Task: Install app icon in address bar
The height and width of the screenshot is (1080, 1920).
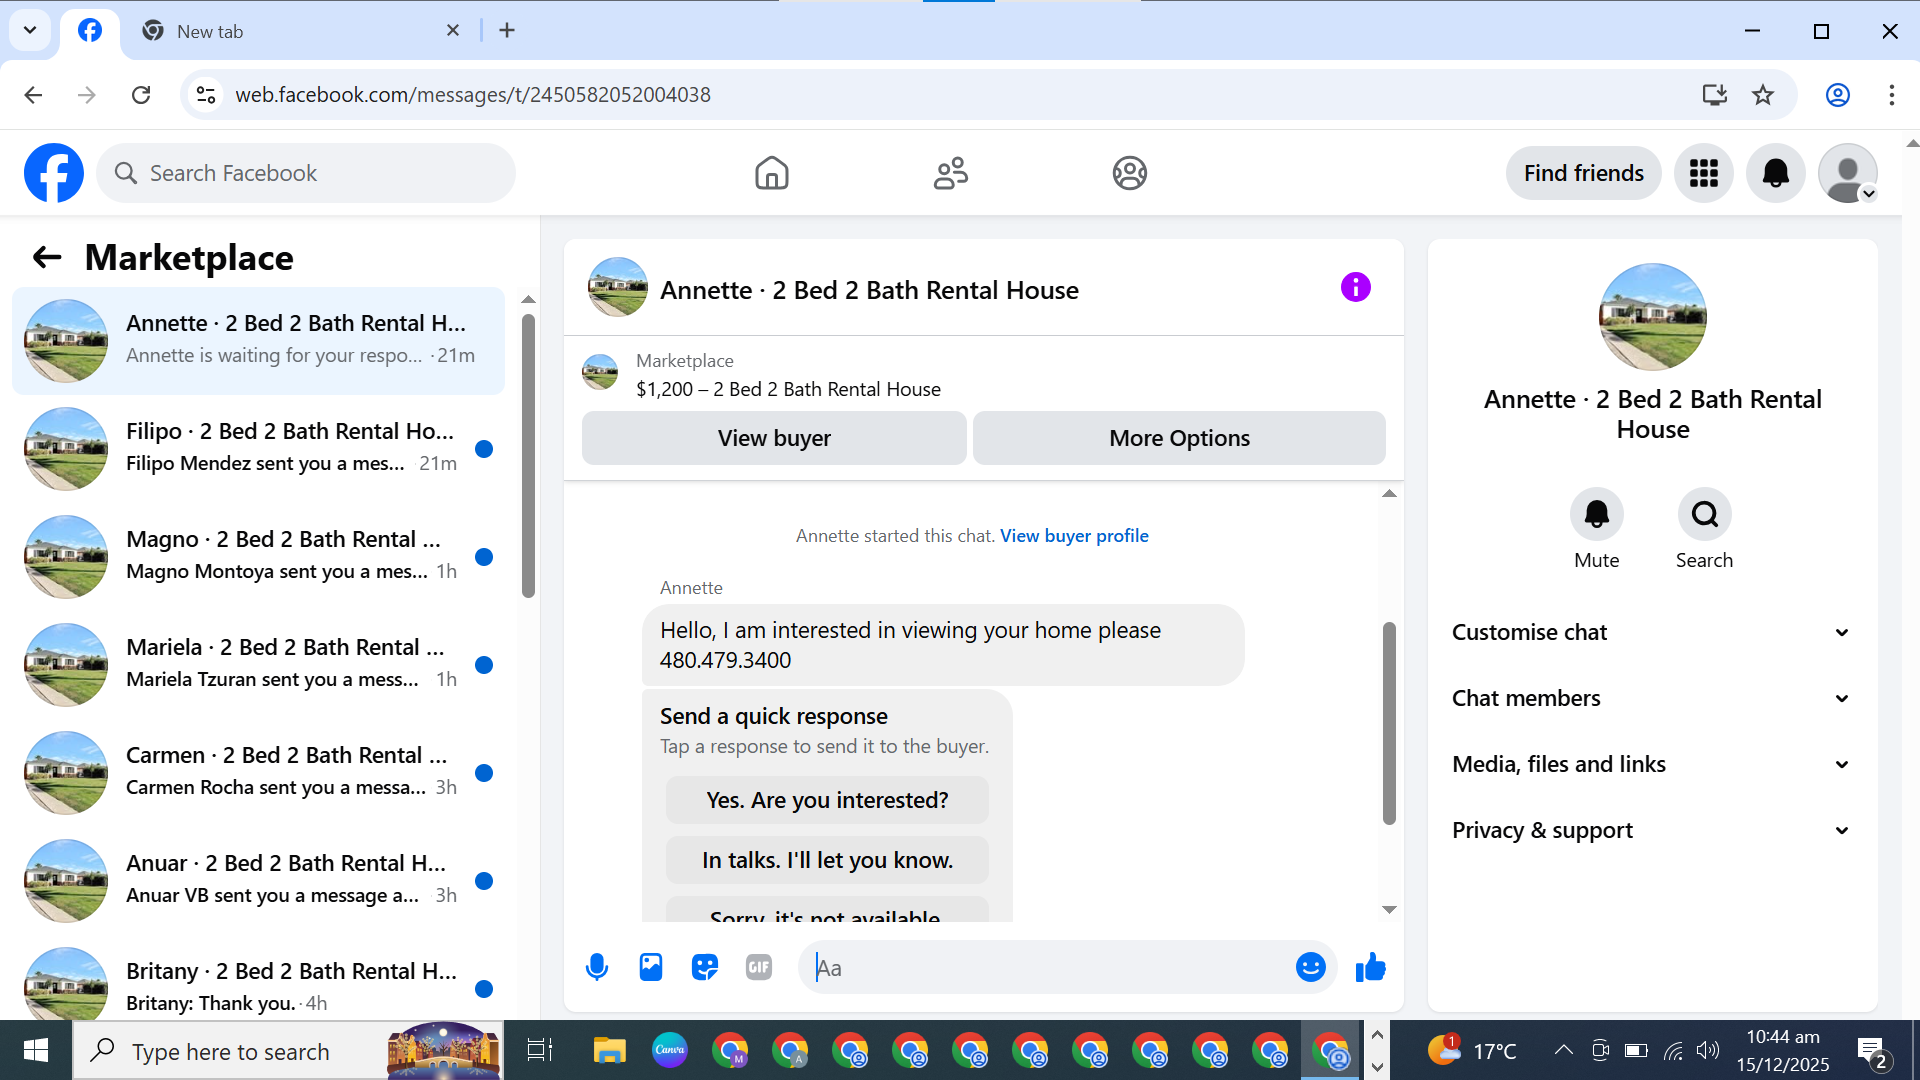Action: 1715,95
